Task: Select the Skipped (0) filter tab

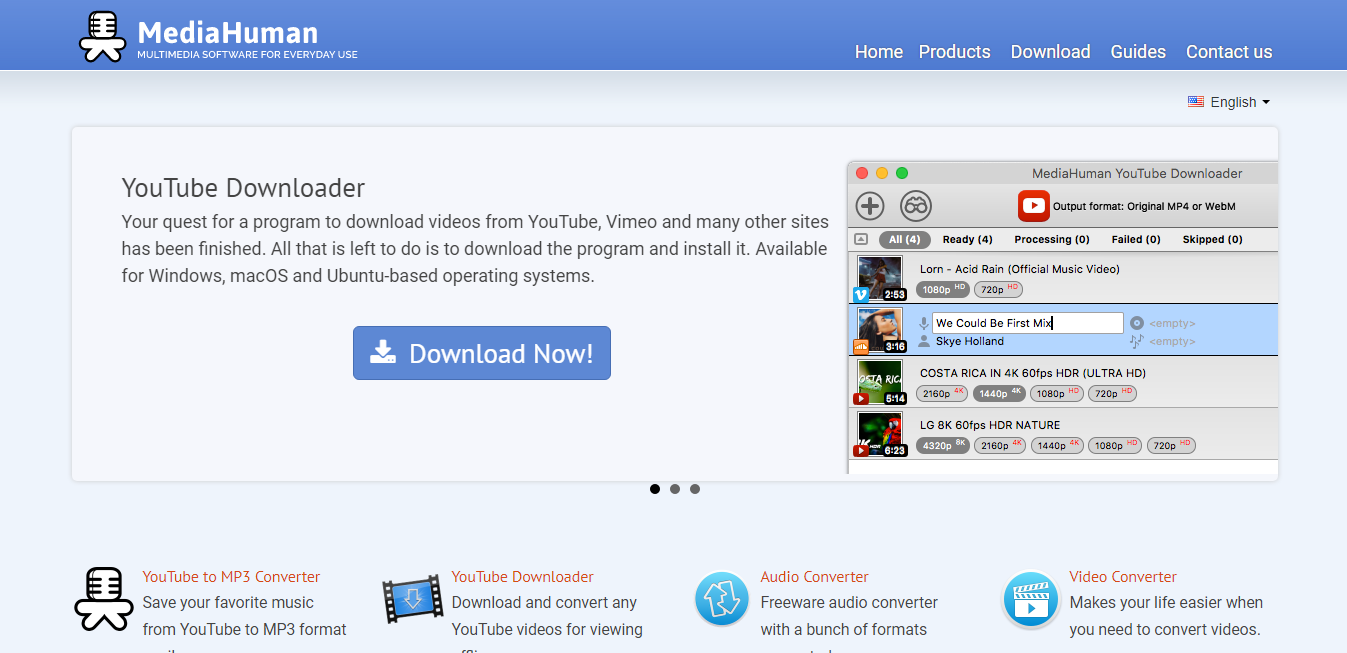Action: (1213, 240)
